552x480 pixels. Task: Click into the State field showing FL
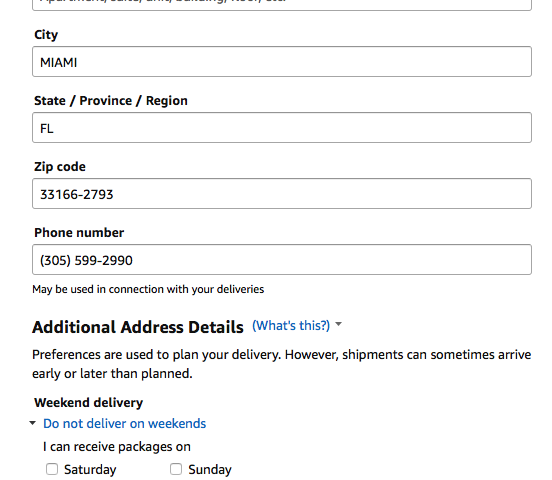282,127
